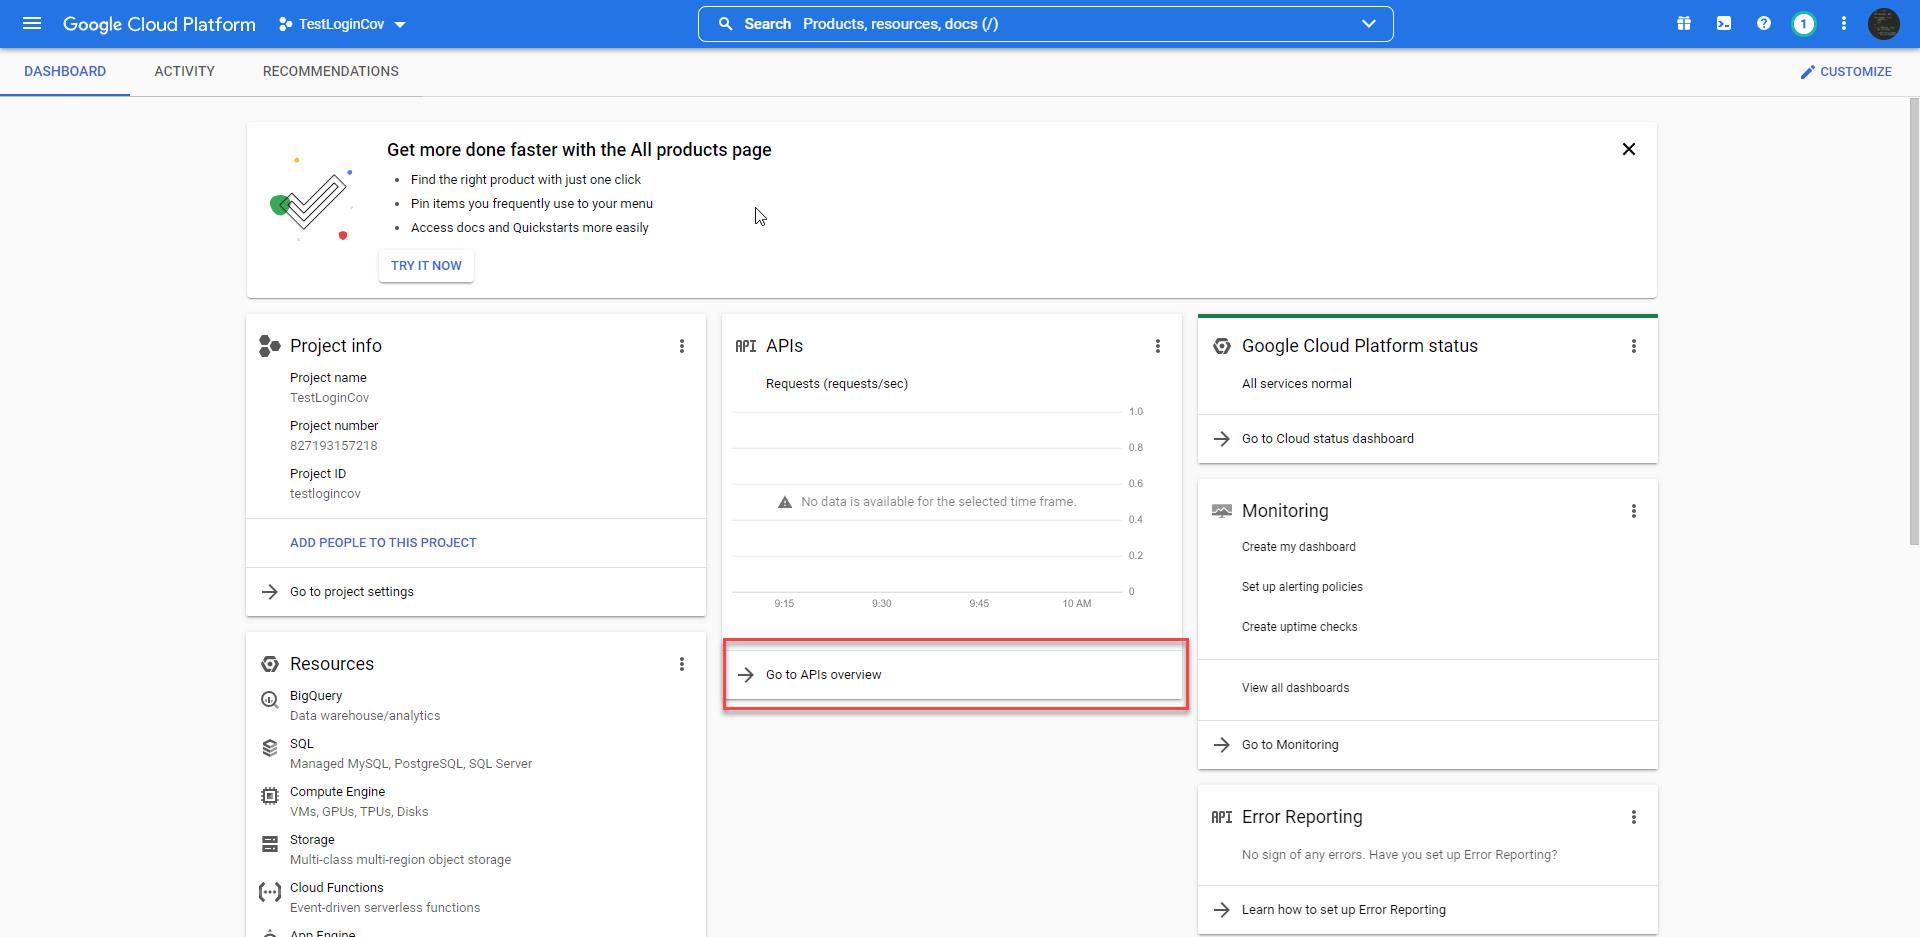Open notifications badge showing 1

pos(1803,24)
